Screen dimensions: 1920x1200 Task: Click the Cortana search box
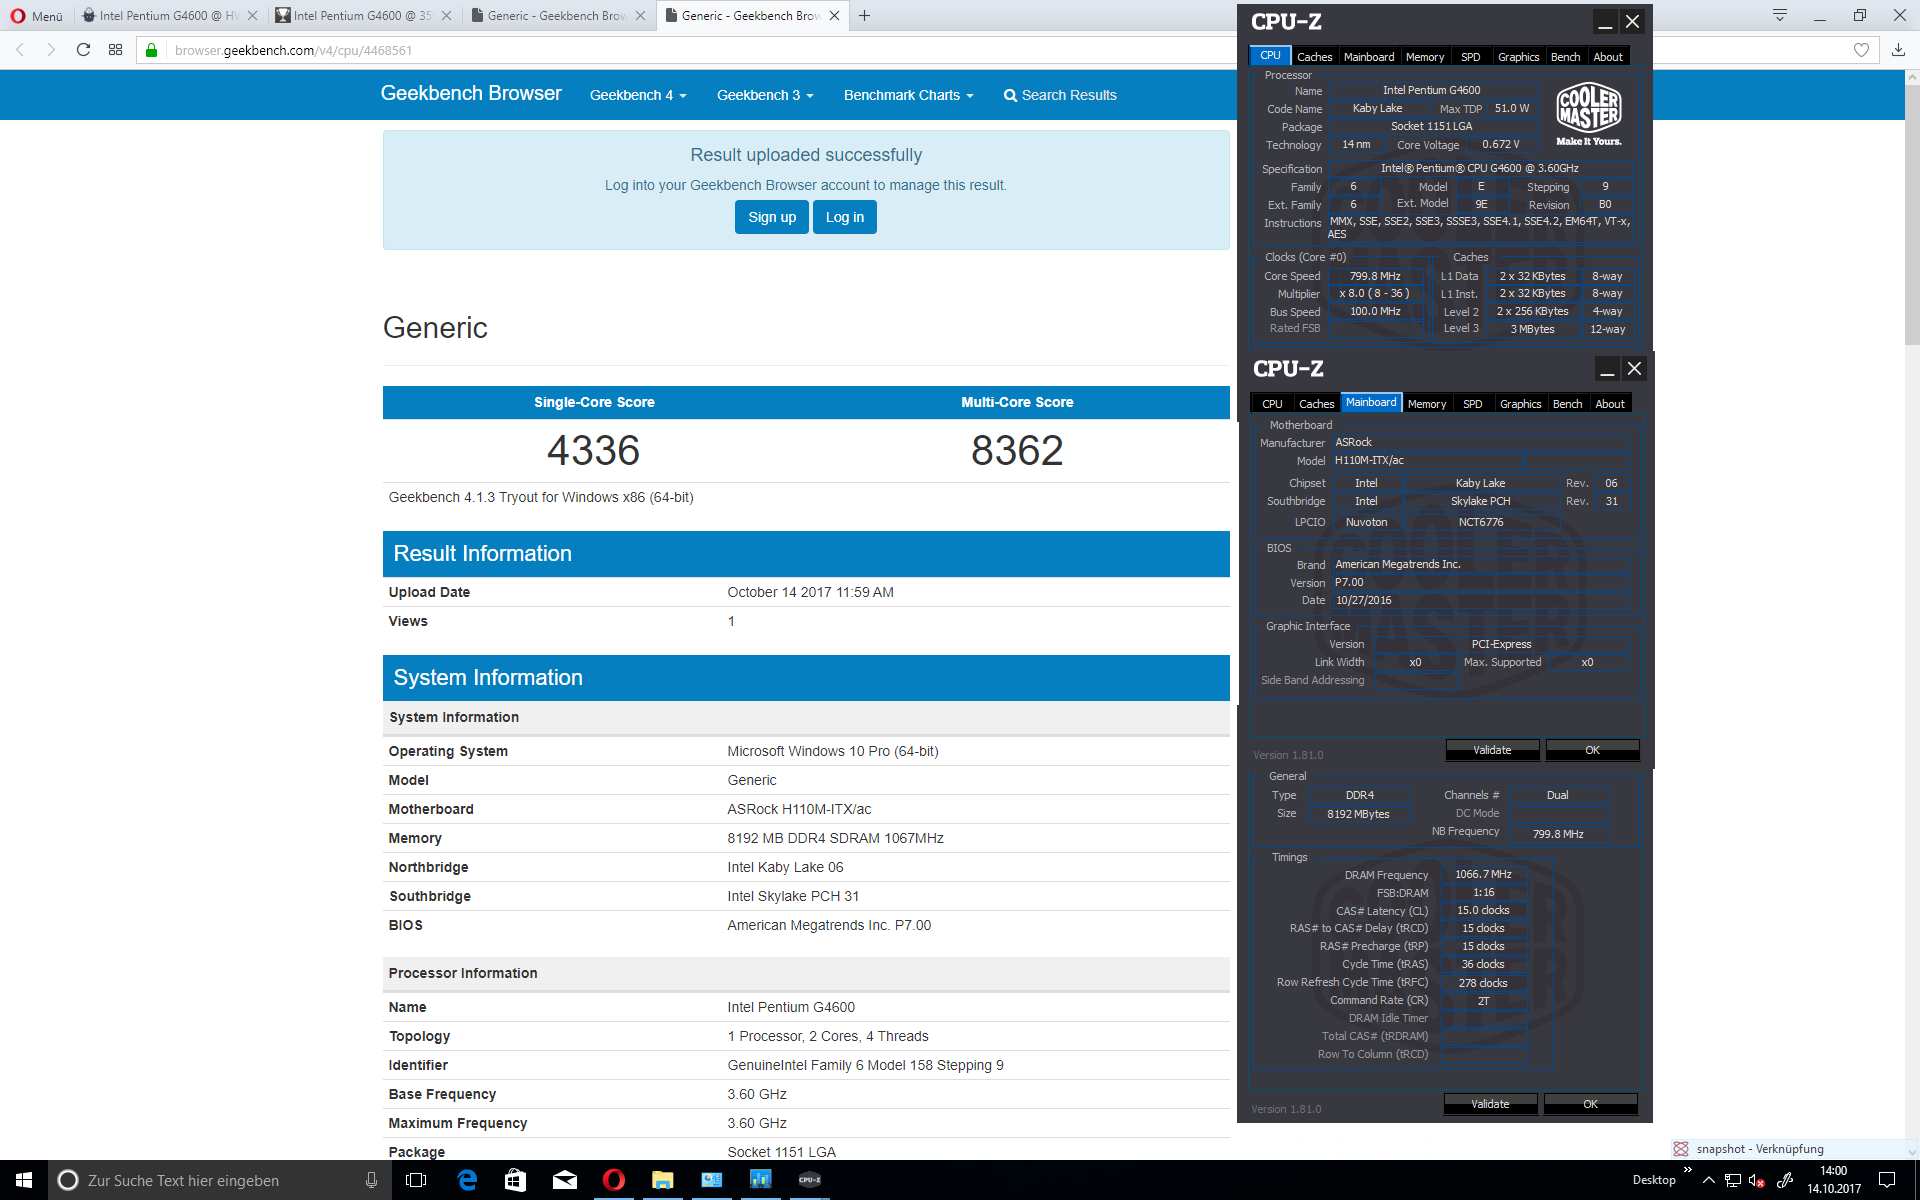click(x=218, y=1180)
